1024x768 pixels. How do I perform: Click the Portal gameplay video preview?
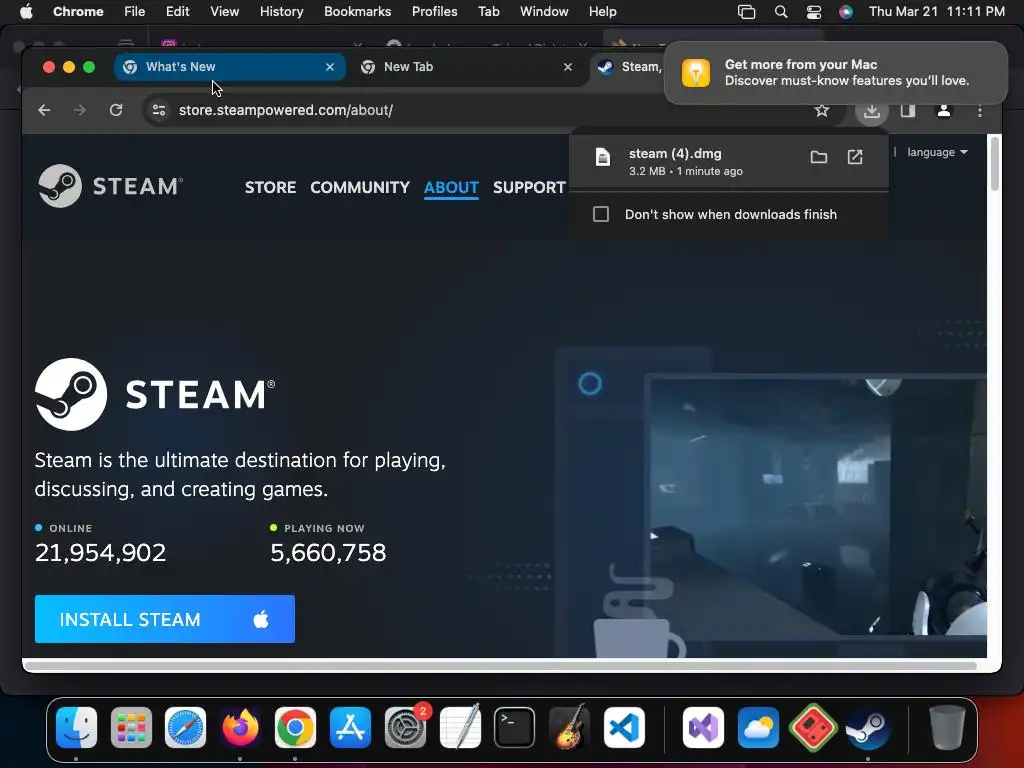pyautogui.click(x=816, y=506)
